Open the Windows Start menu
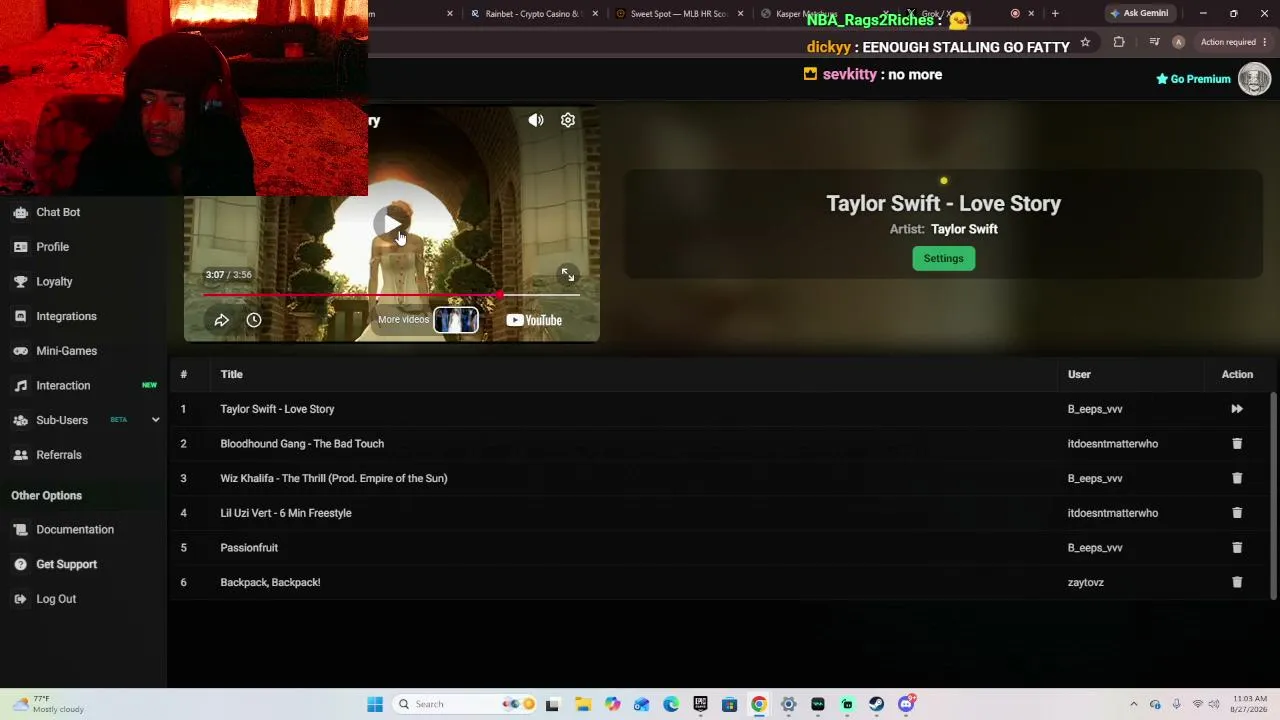 coord(375,704)
